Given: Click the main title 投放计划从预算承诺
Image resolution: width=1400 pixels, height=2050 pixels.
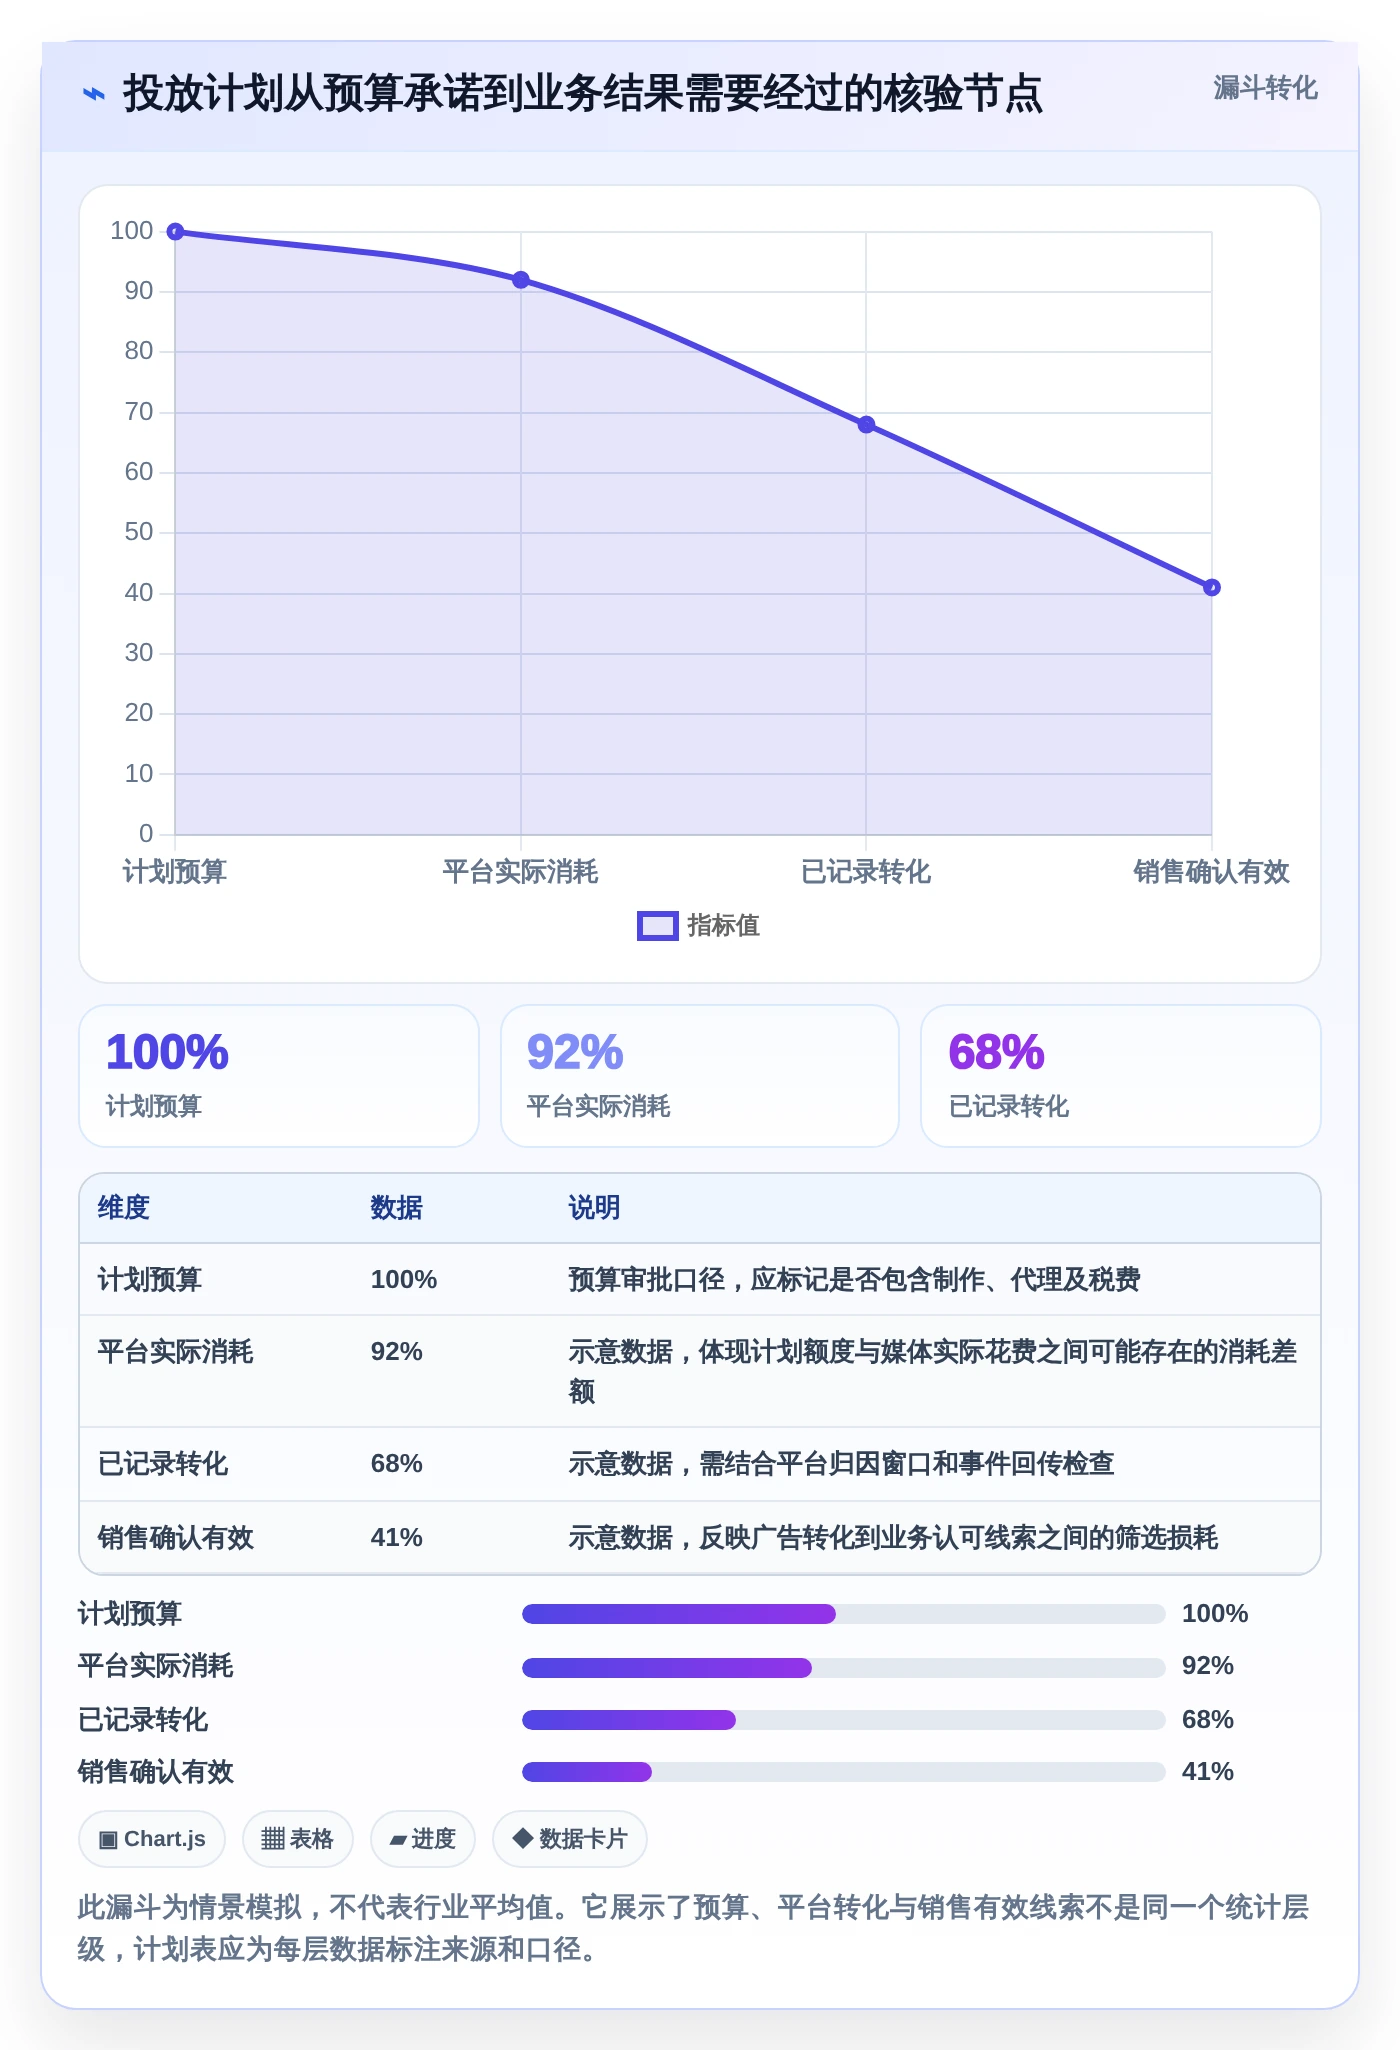Looking at the screenshot, I should click(583, 95).
